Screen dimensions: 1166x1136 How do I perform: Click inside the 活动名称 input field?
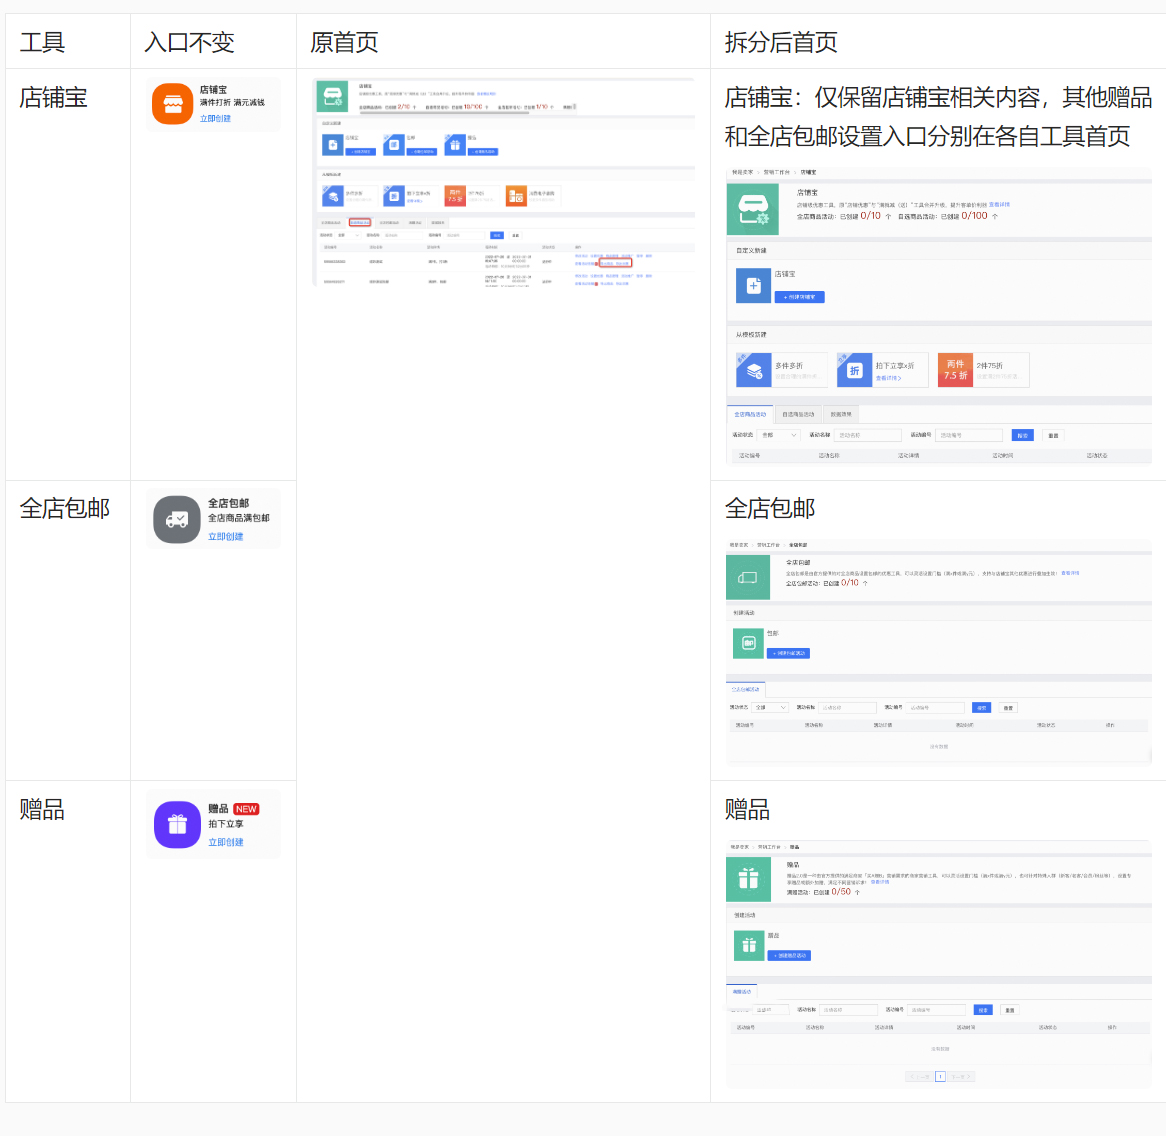[867, 435]
